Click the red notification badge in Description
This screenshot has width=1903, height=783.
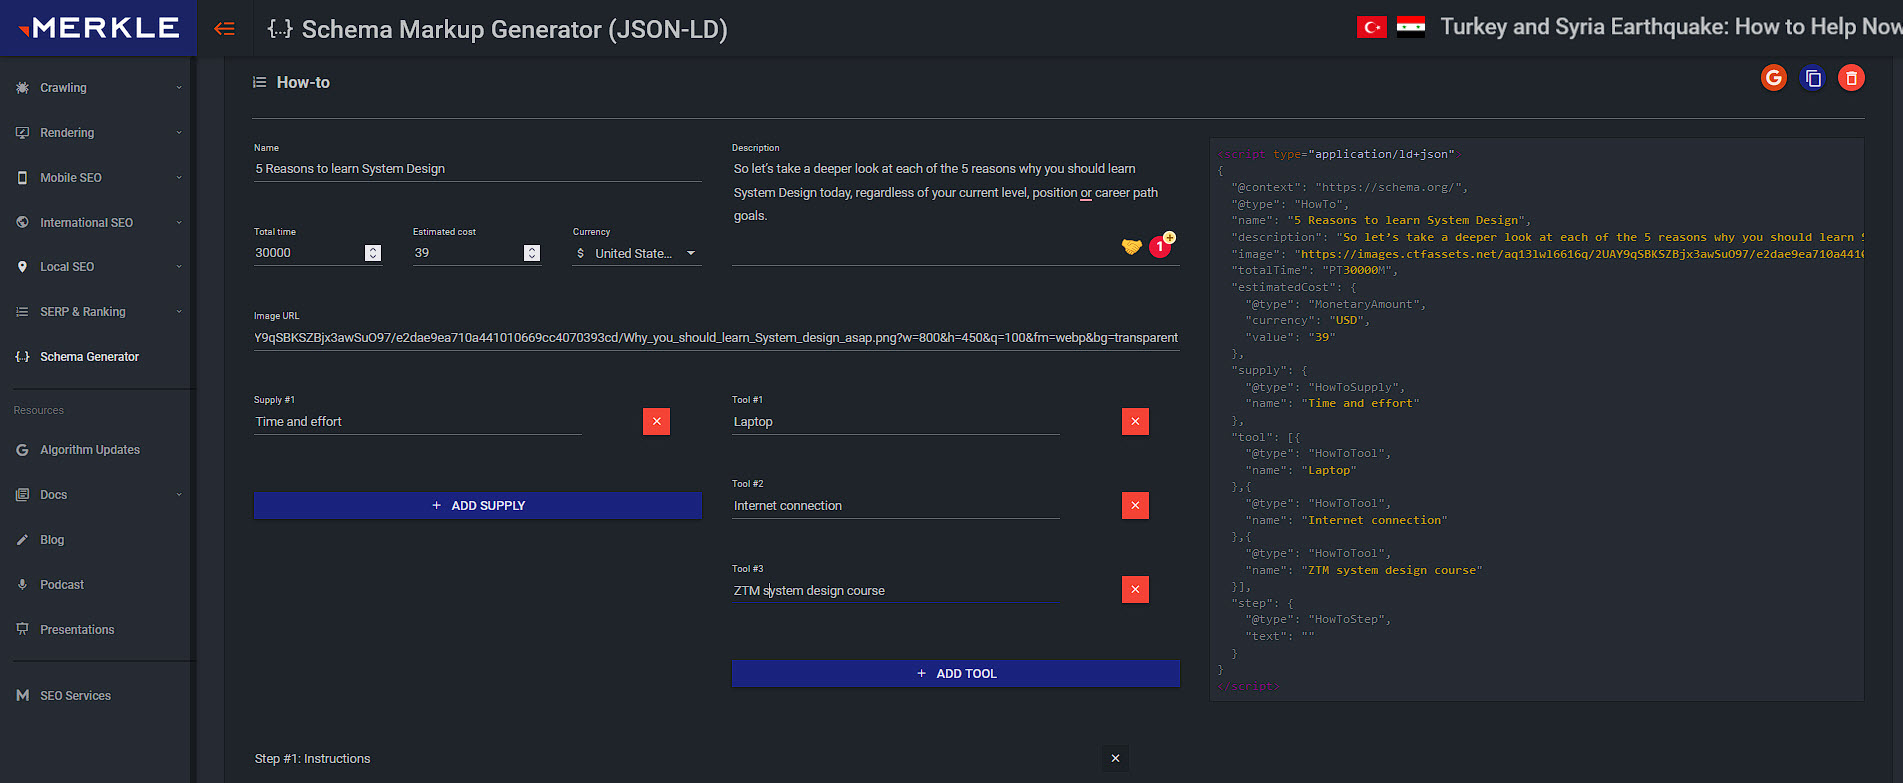coord(1160,246)
